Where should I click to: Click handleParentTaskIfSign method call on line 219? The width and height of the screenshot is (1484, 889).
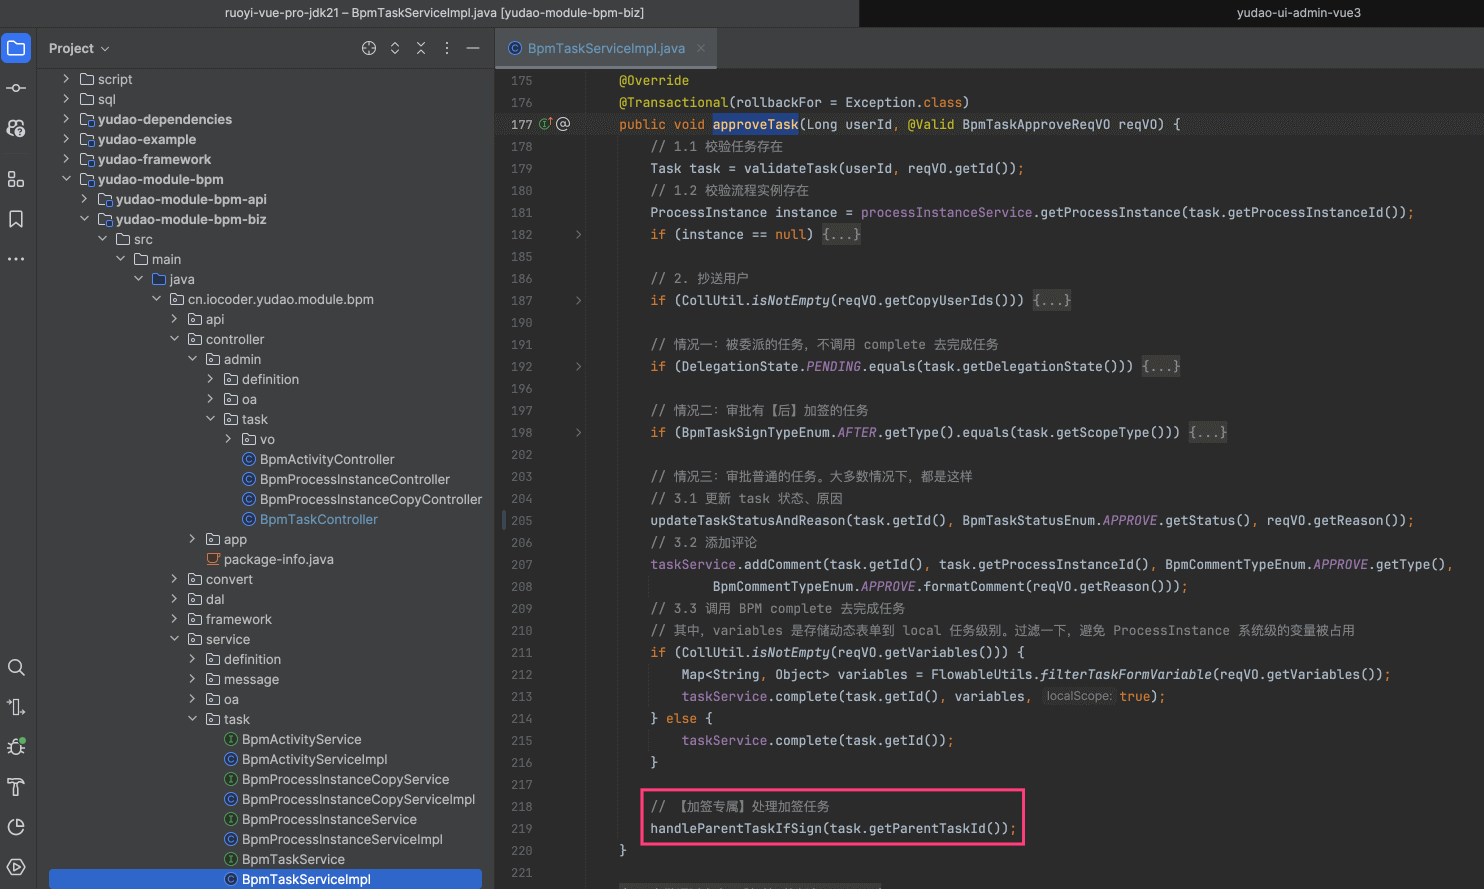pyautogui.click(x=735, y=828)
